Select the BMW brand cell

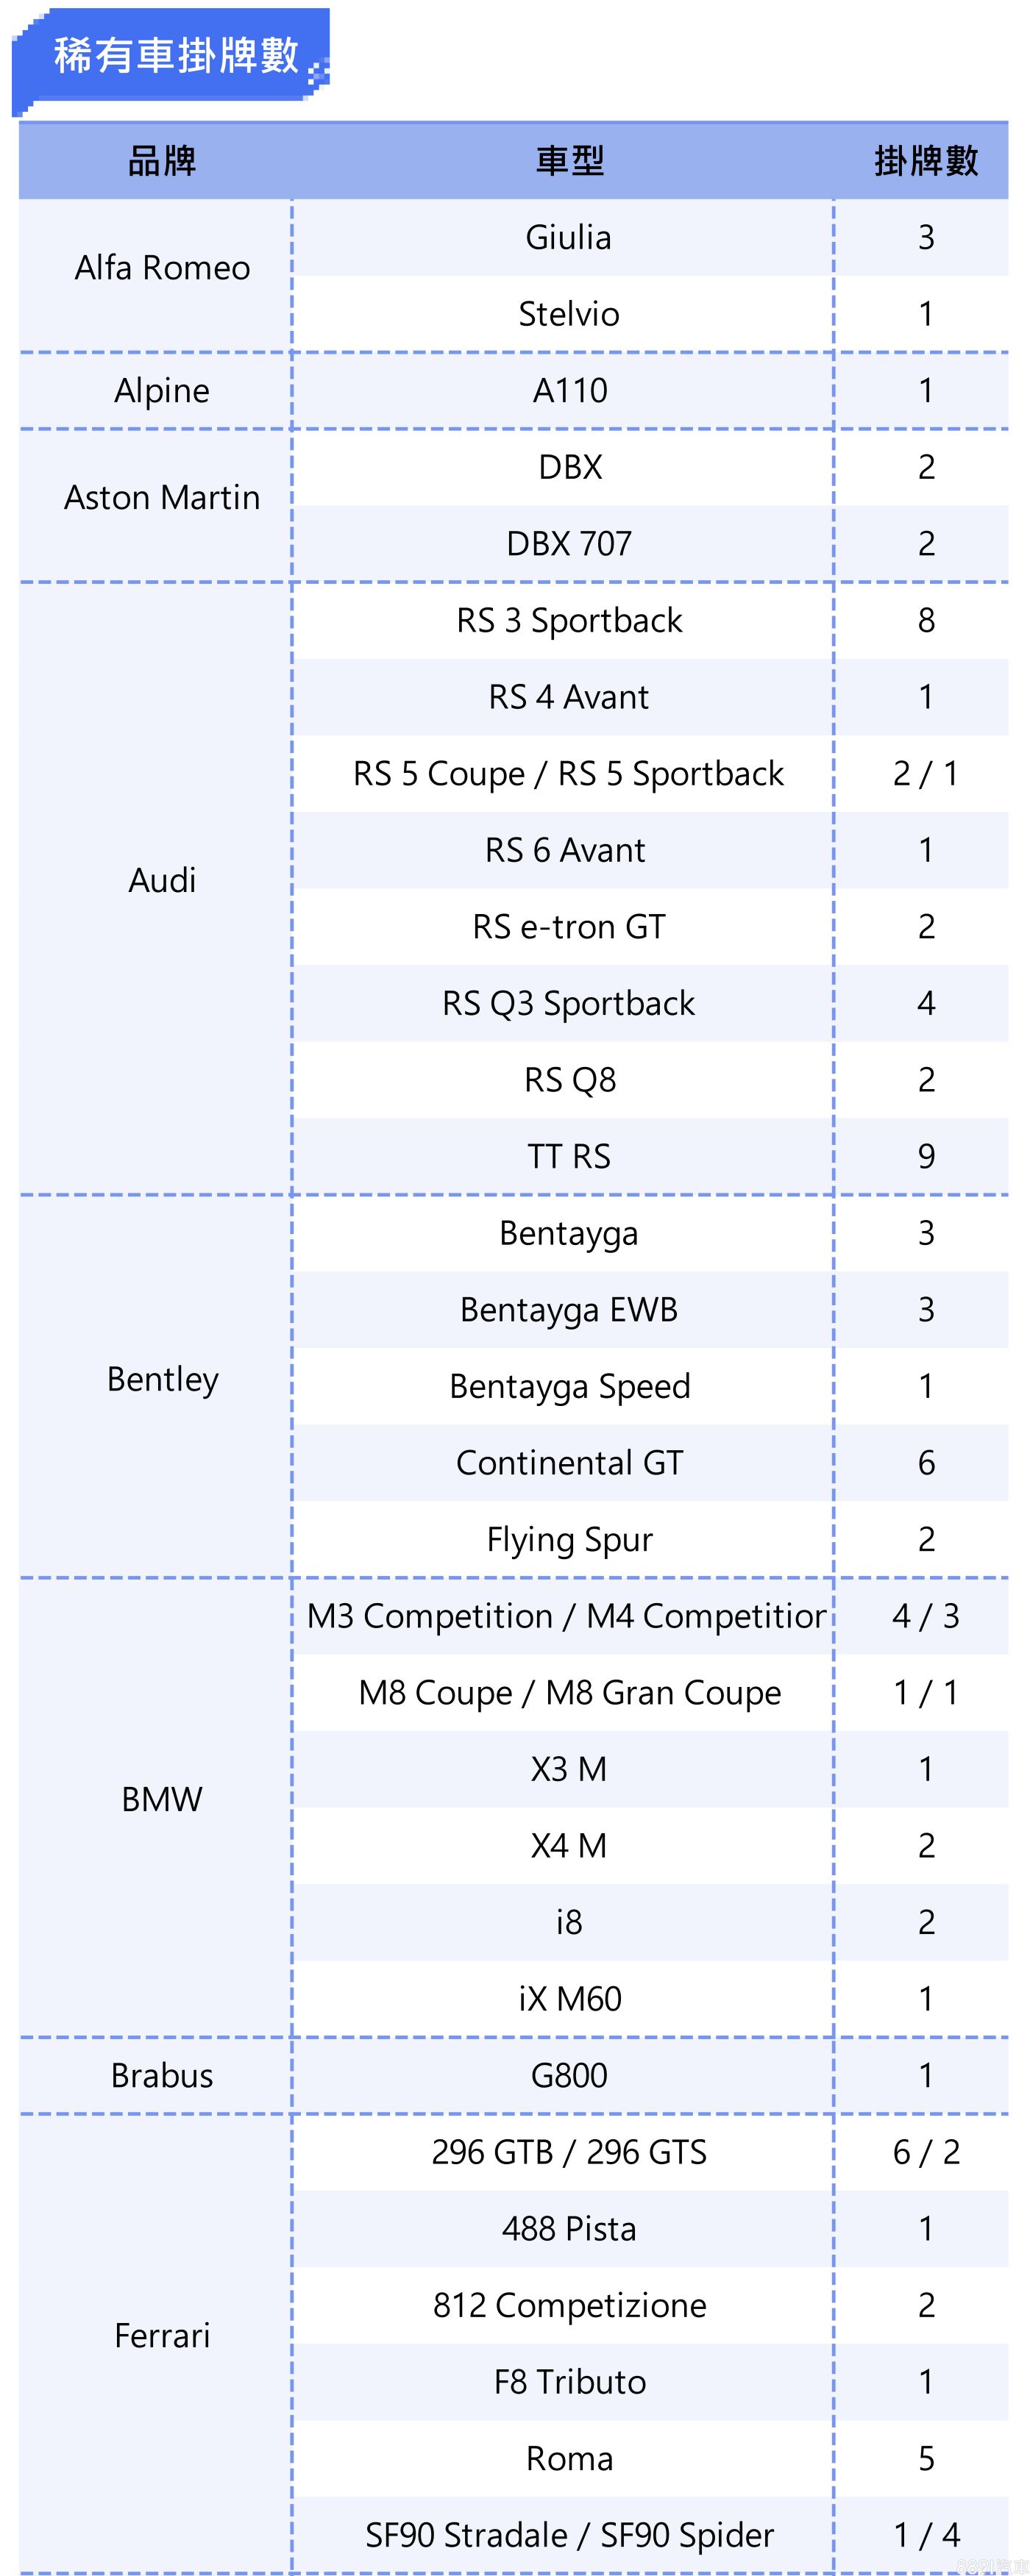(x=162, y=1800)
